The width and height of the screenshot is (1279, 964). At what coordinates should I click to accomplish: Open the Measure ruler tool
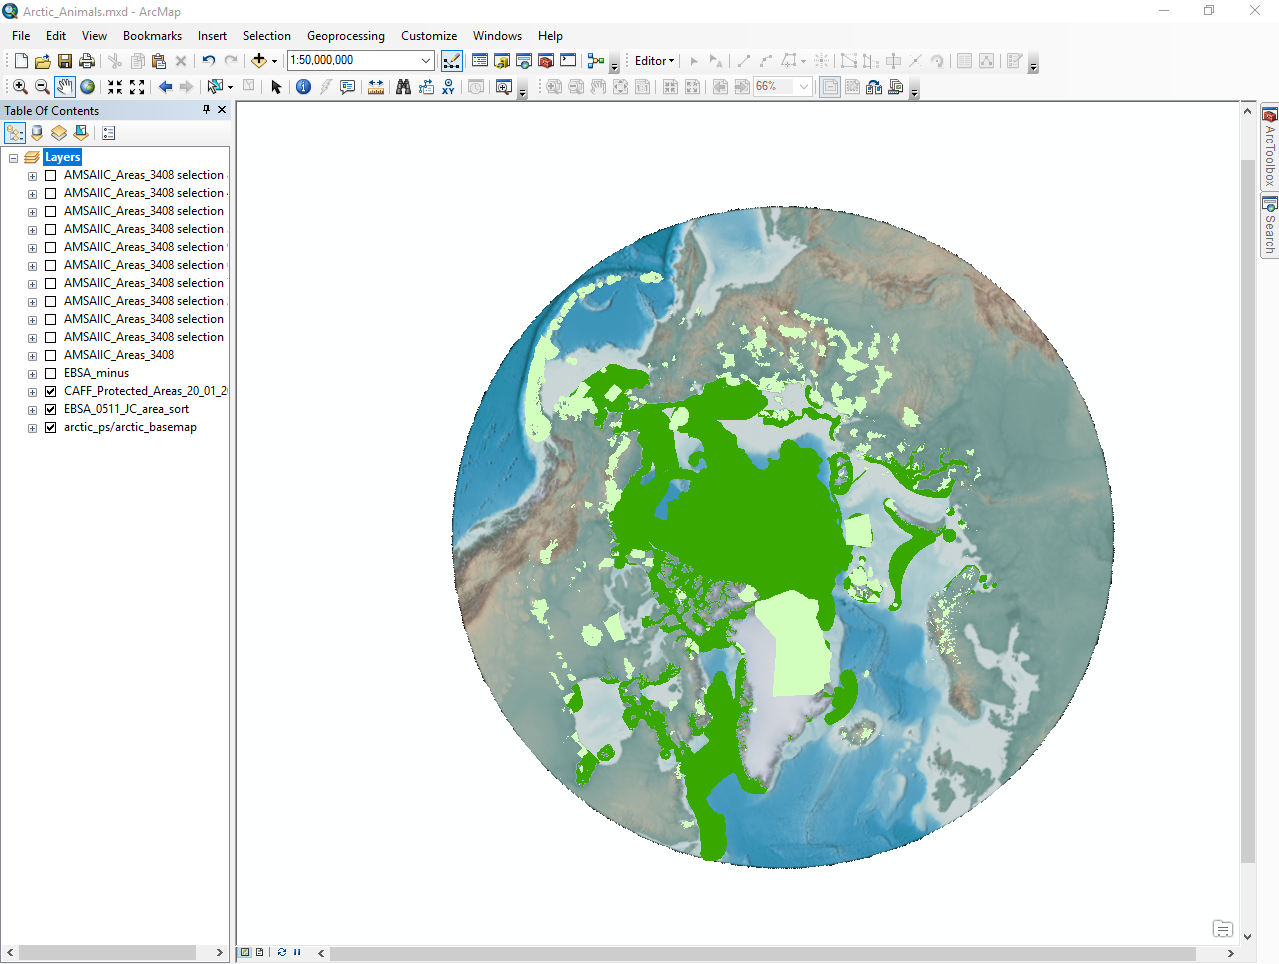point(376,87)
